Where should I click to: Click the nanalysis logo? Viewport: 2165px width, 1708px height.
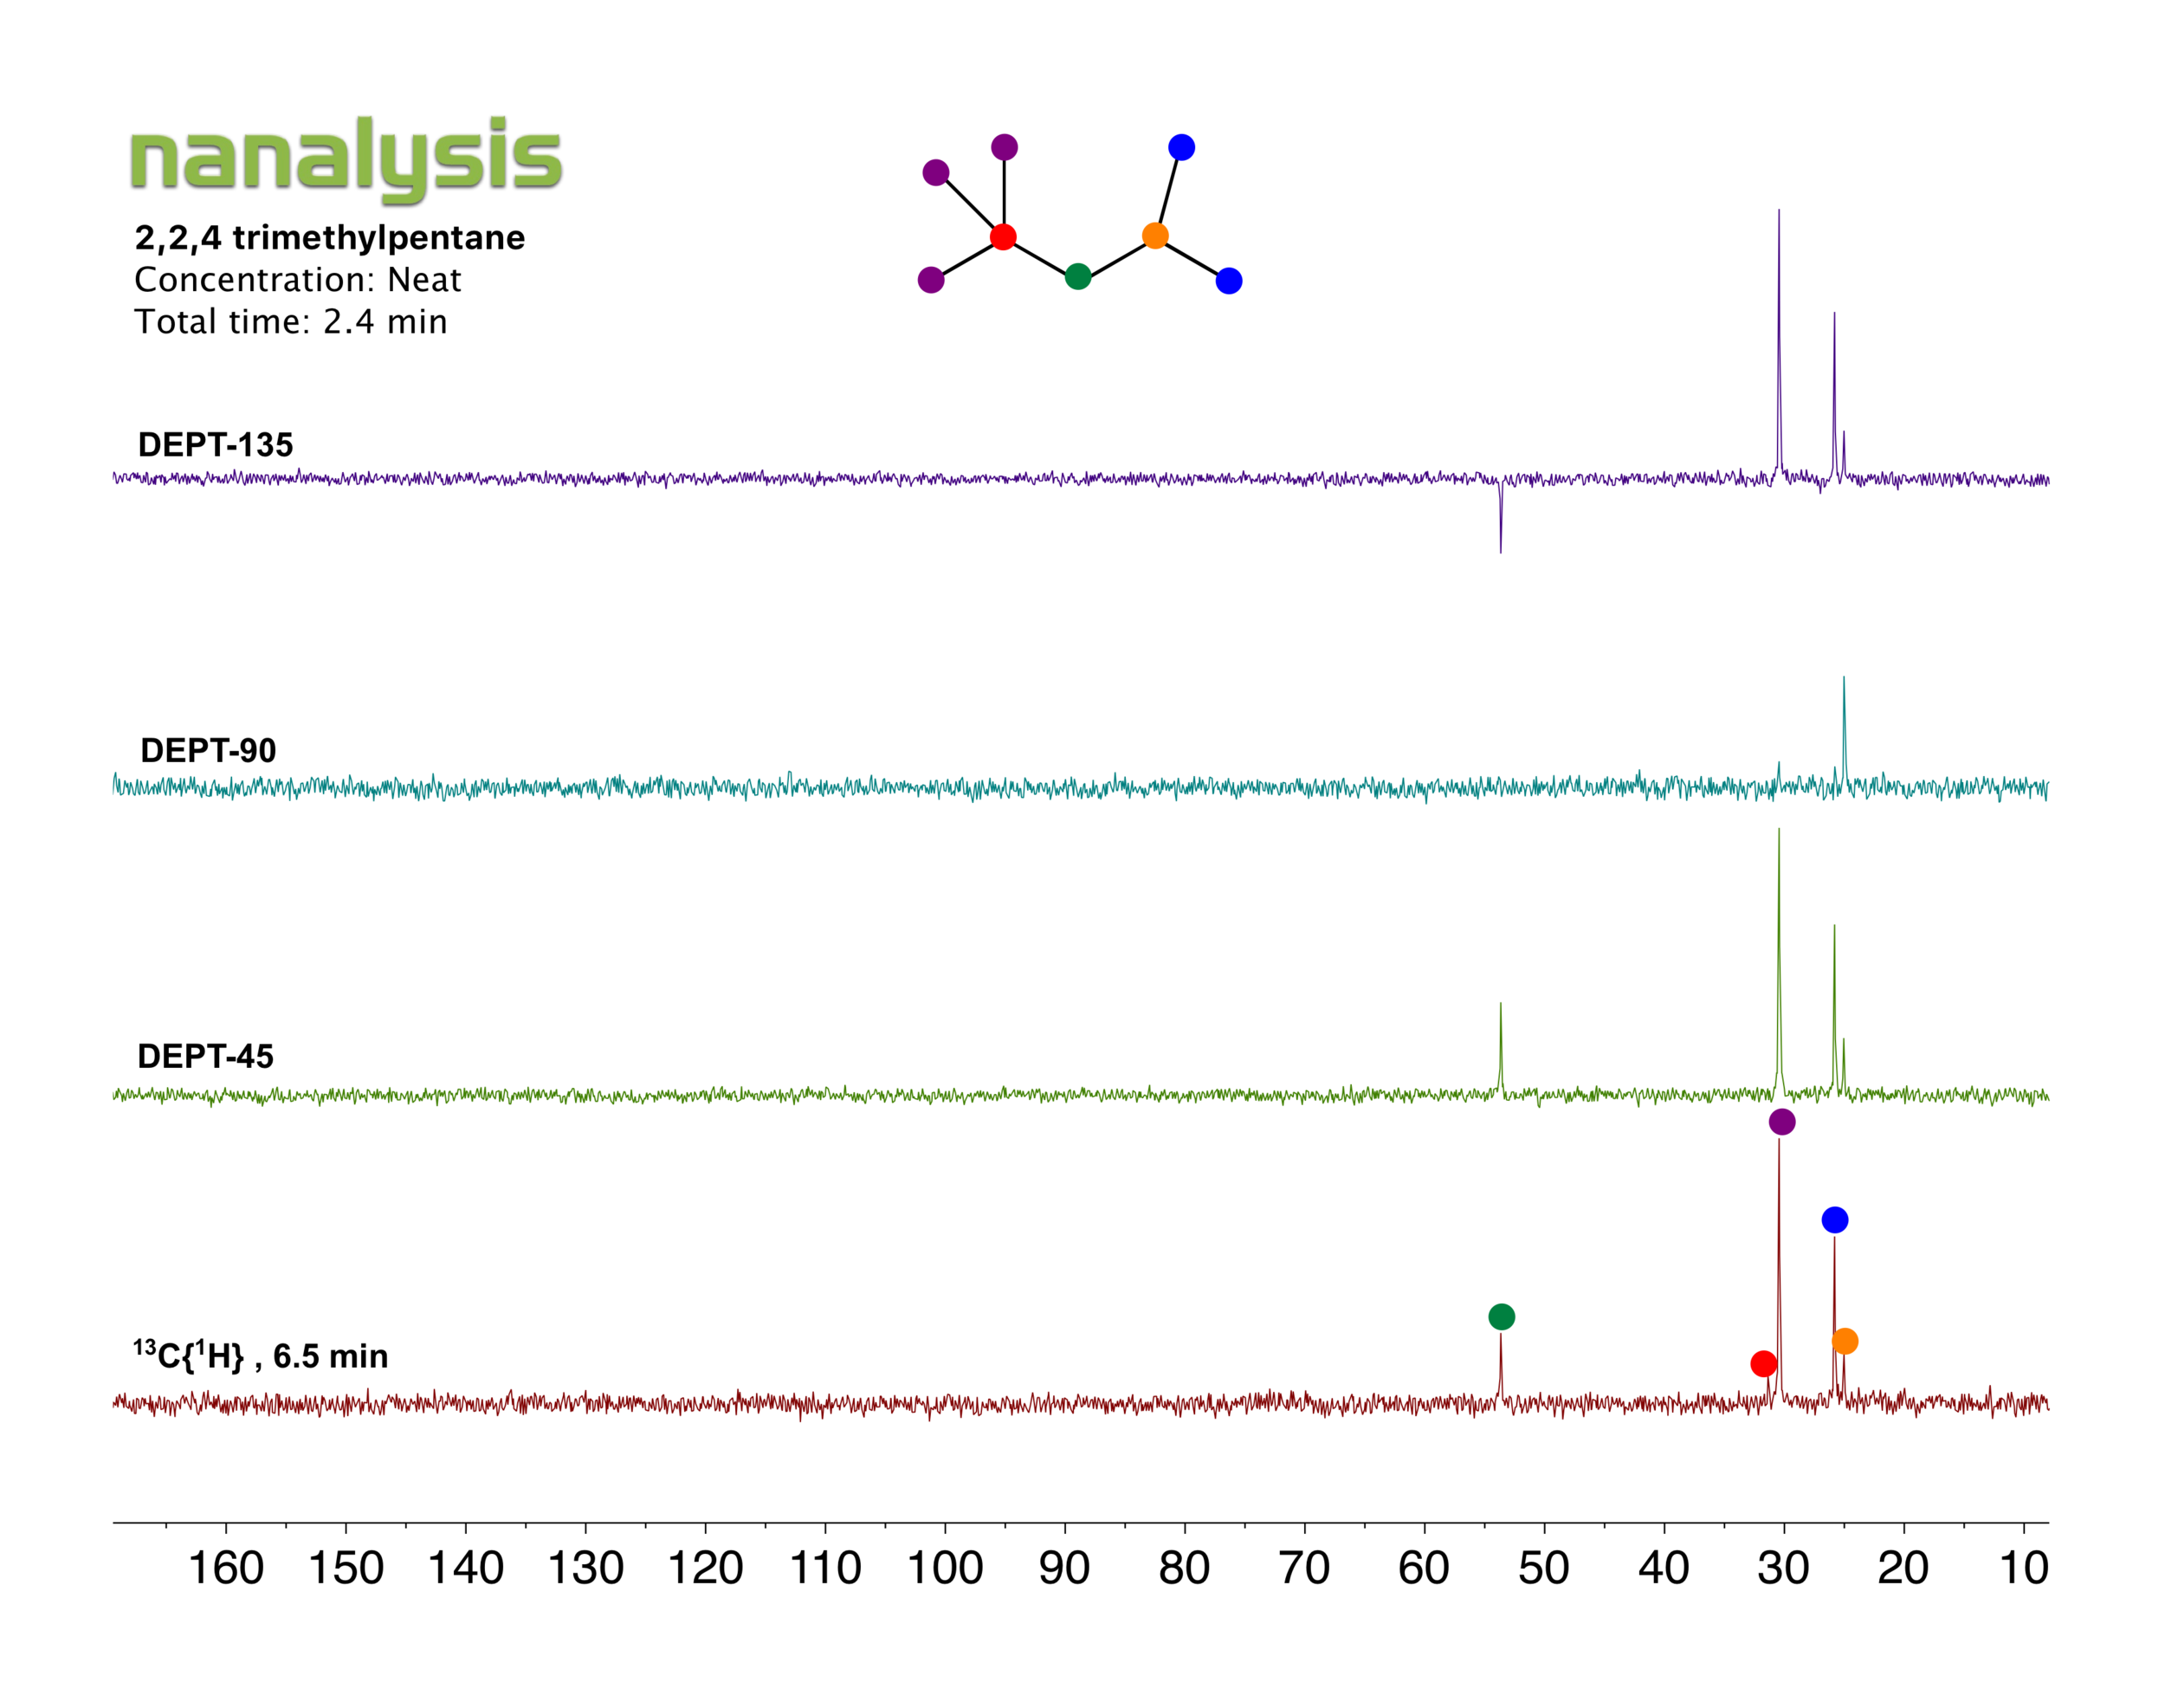pos(346,159)
